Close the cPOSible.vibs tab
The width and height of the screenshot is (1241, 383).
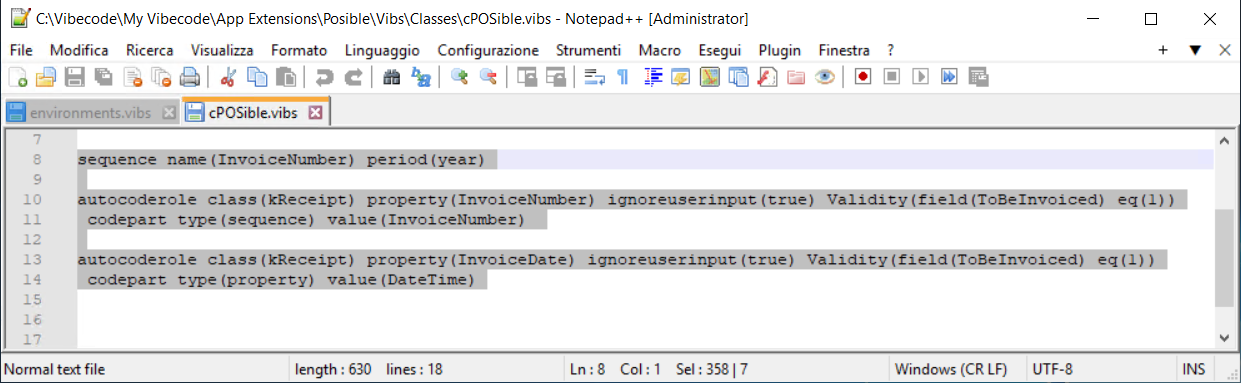tap(315, 113)
